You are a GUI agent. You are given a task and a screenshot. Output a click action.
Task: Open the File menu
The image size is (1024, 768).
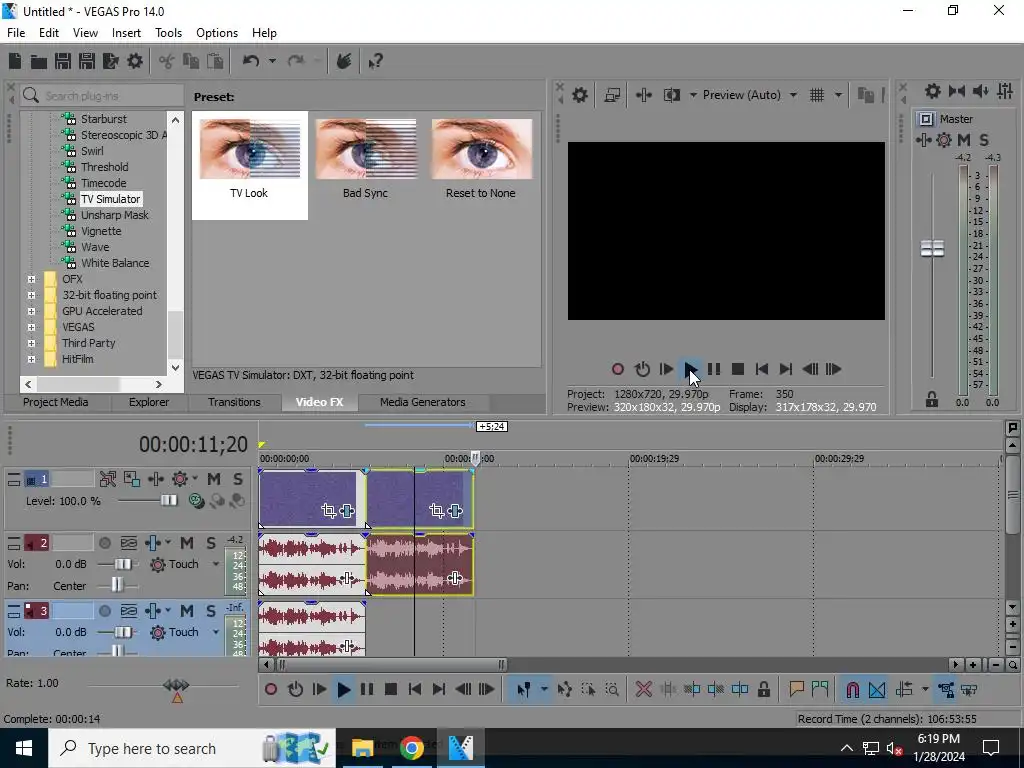[x=16, y=33]
